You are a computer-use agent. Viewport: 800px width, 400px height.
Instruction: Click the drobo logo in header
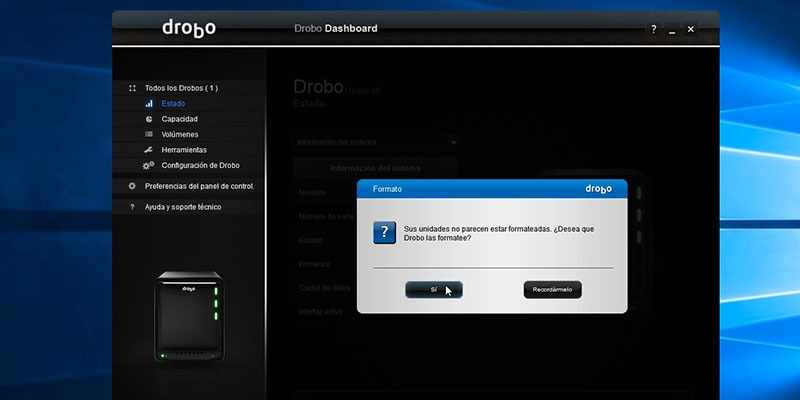pyautogui.click(x=189, y=29)
